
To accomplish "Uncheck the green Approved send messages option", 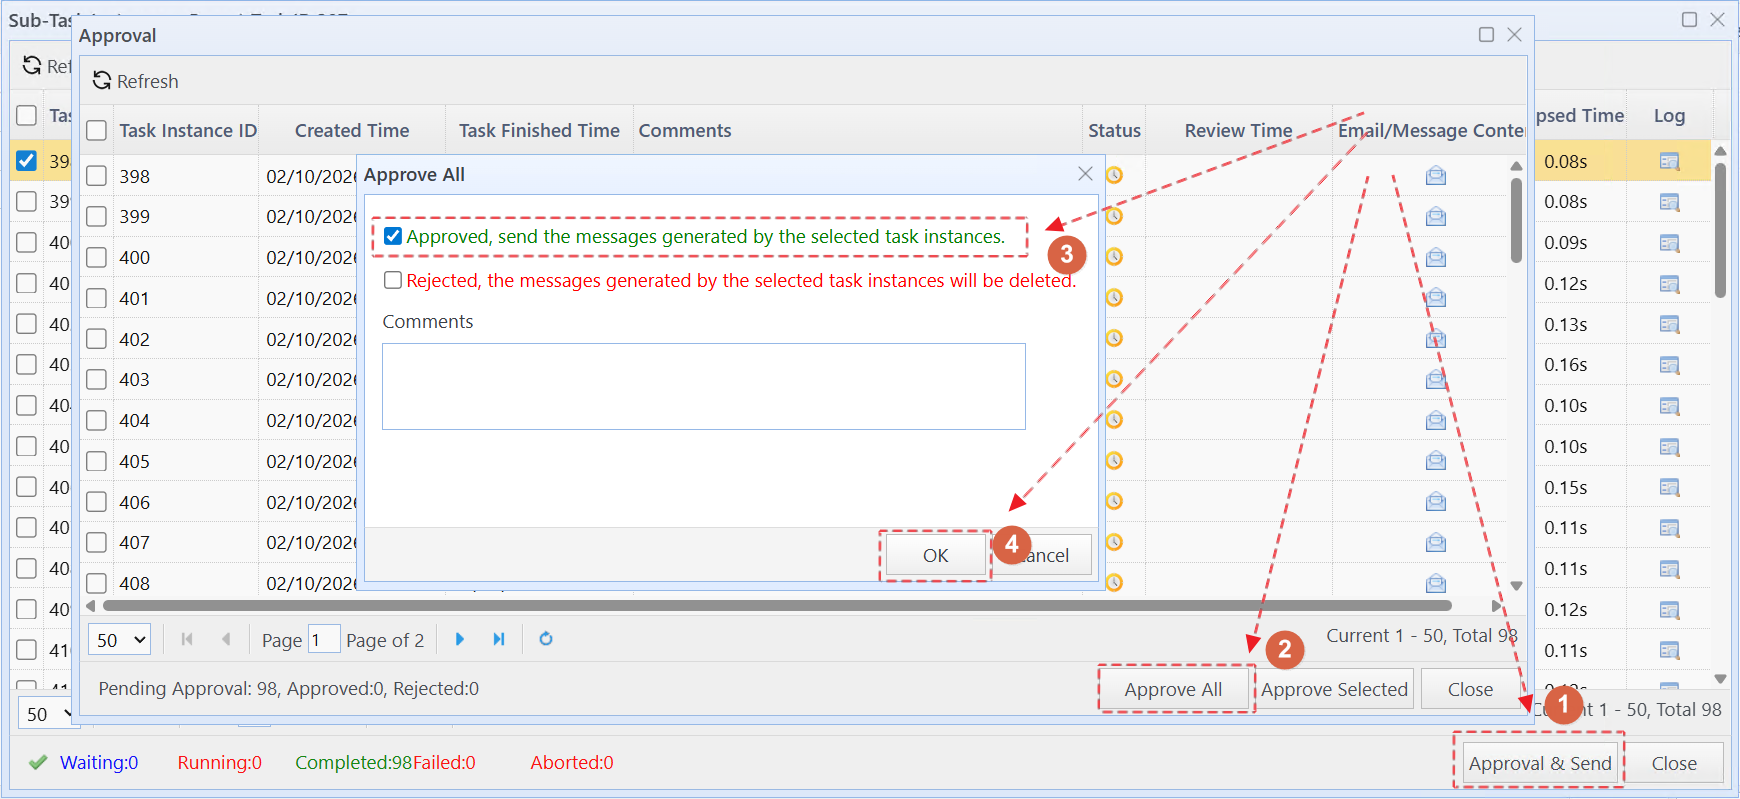I will tap(393, 237).
